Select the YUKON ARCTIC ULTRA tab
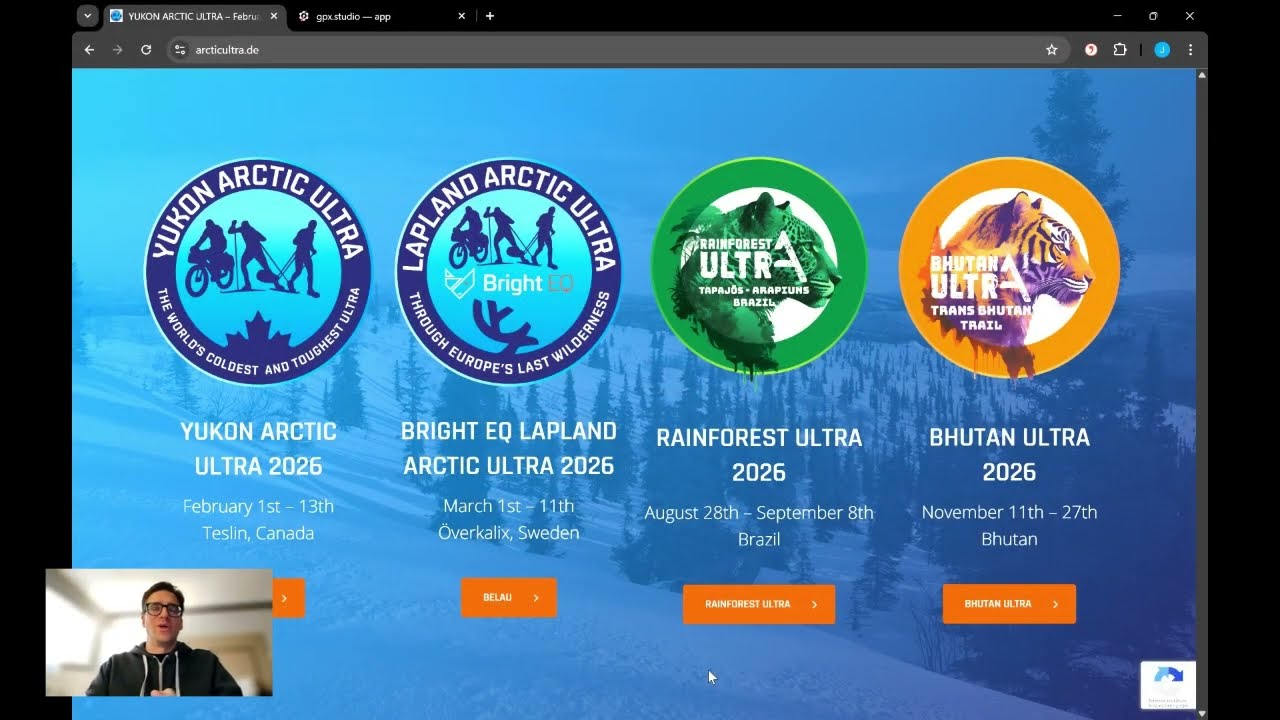The width and height of the screenshot is (1280, 720). pos(194,16)
